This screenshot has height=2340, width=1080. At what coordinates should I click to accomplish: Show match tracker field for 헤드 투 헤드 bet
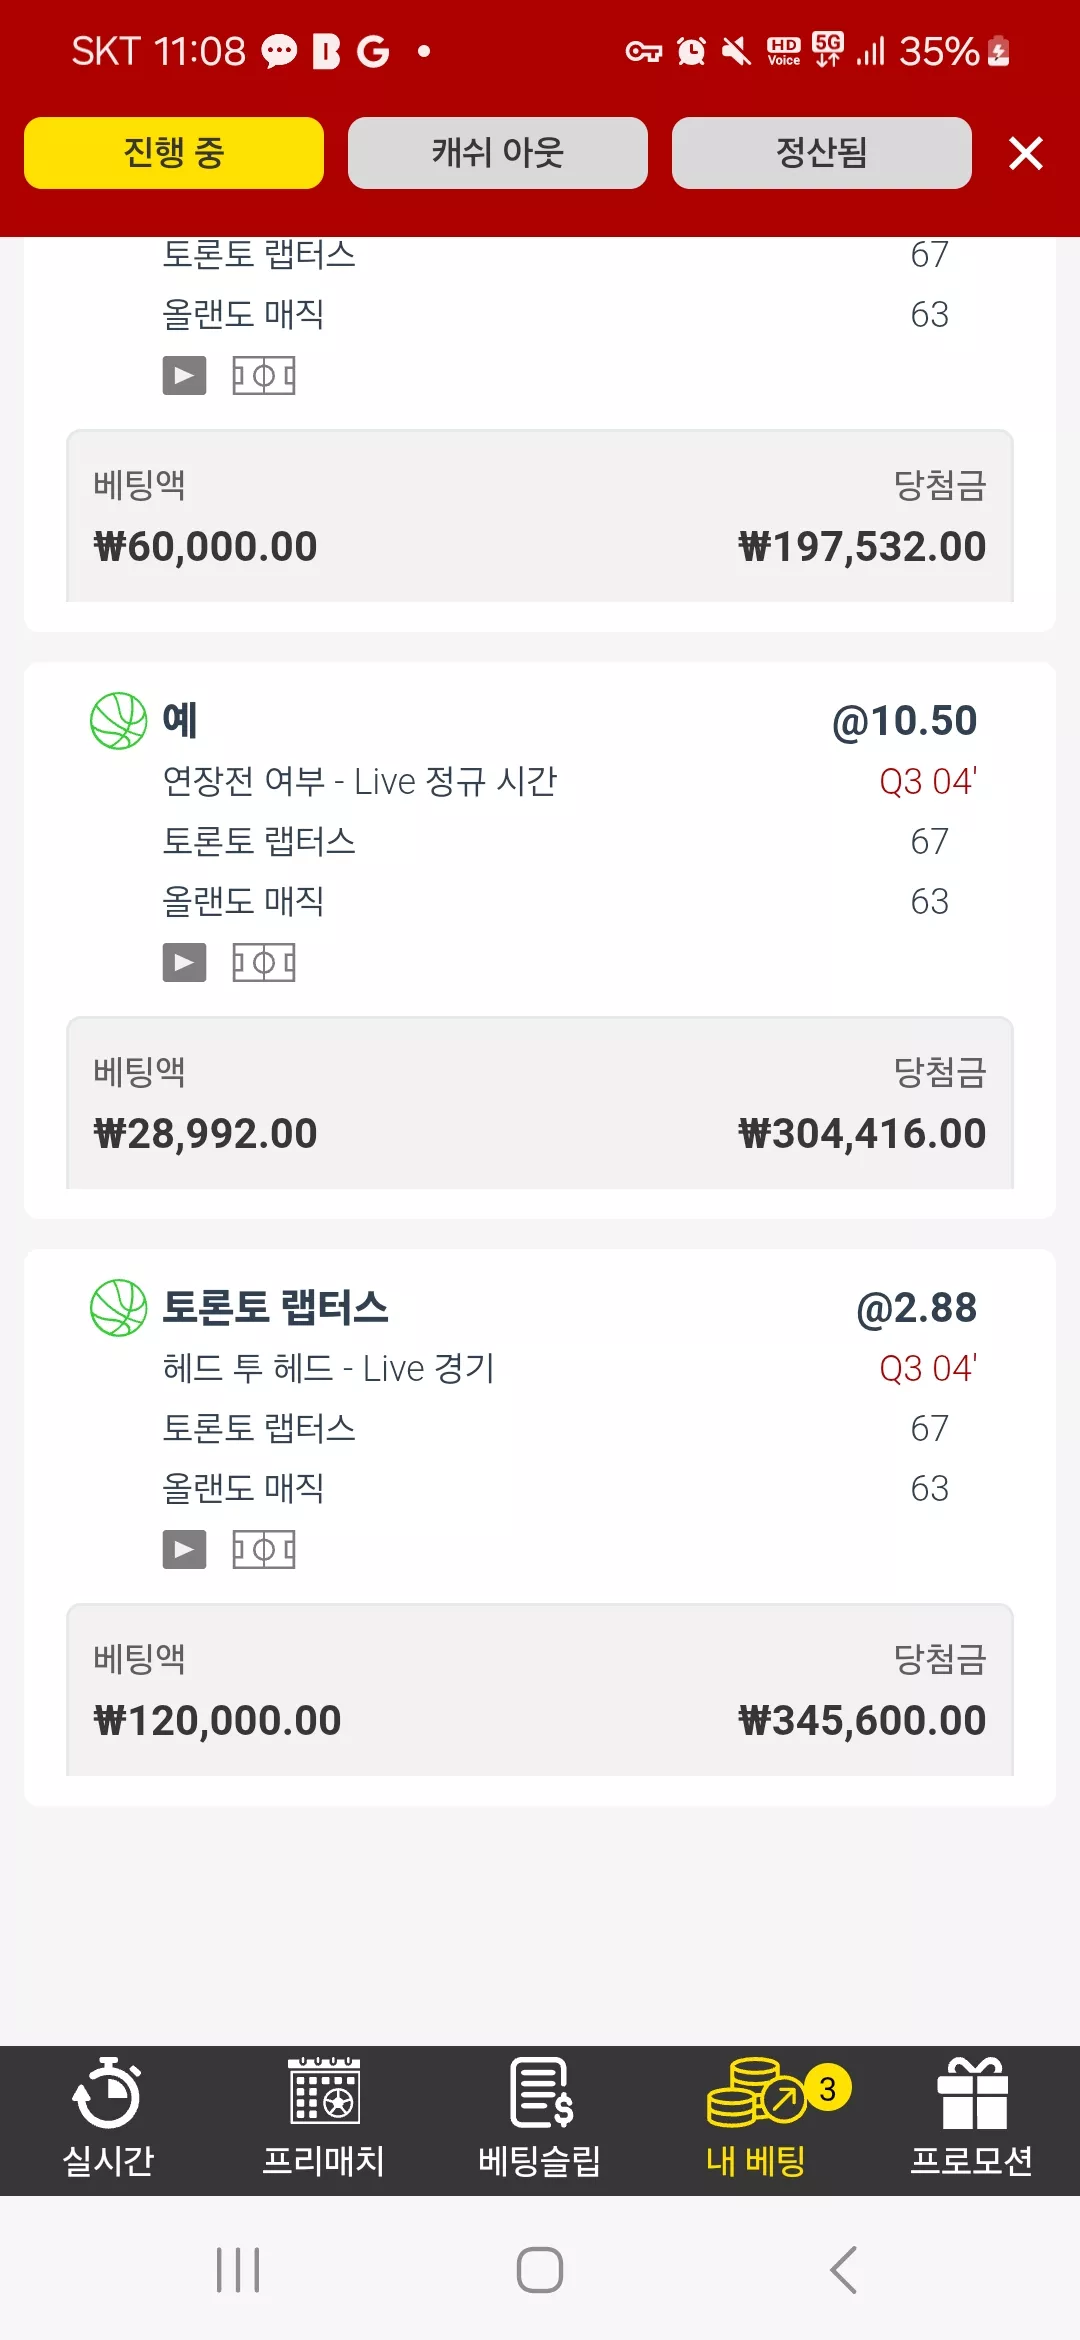(264, 1549)
